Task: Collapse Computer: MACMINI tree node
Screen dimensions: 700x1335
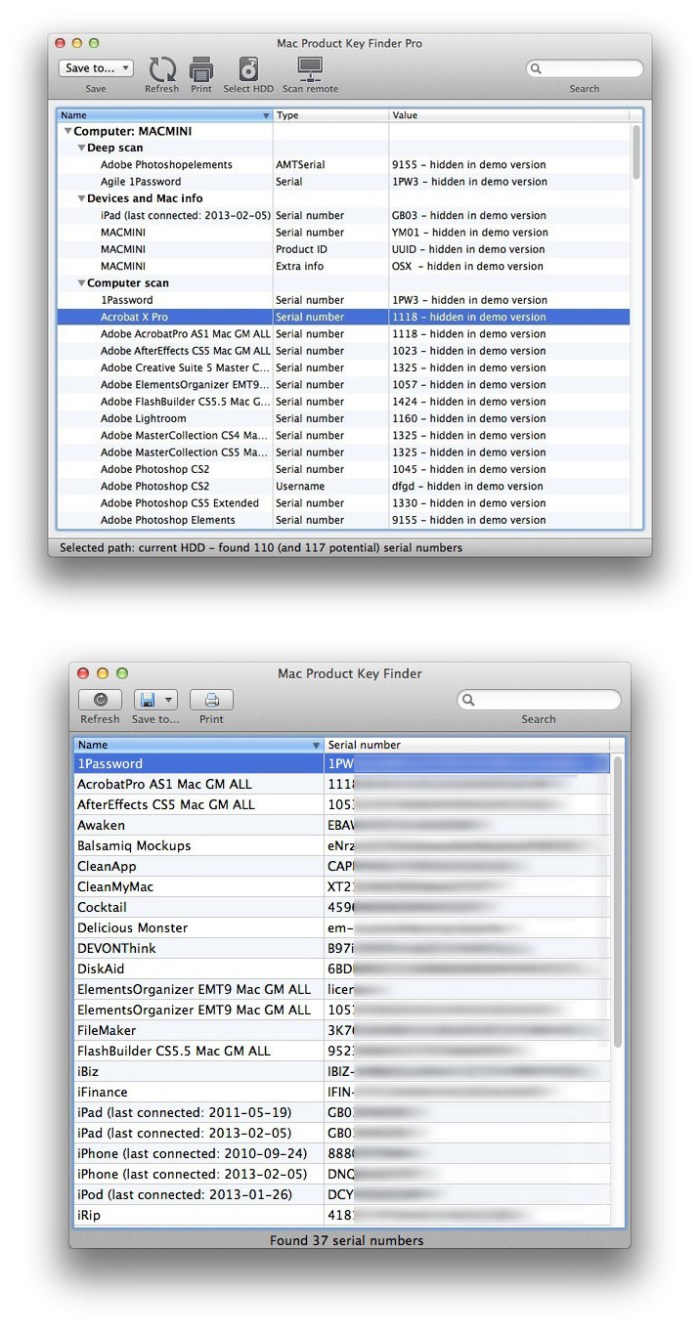Action: 67,131
